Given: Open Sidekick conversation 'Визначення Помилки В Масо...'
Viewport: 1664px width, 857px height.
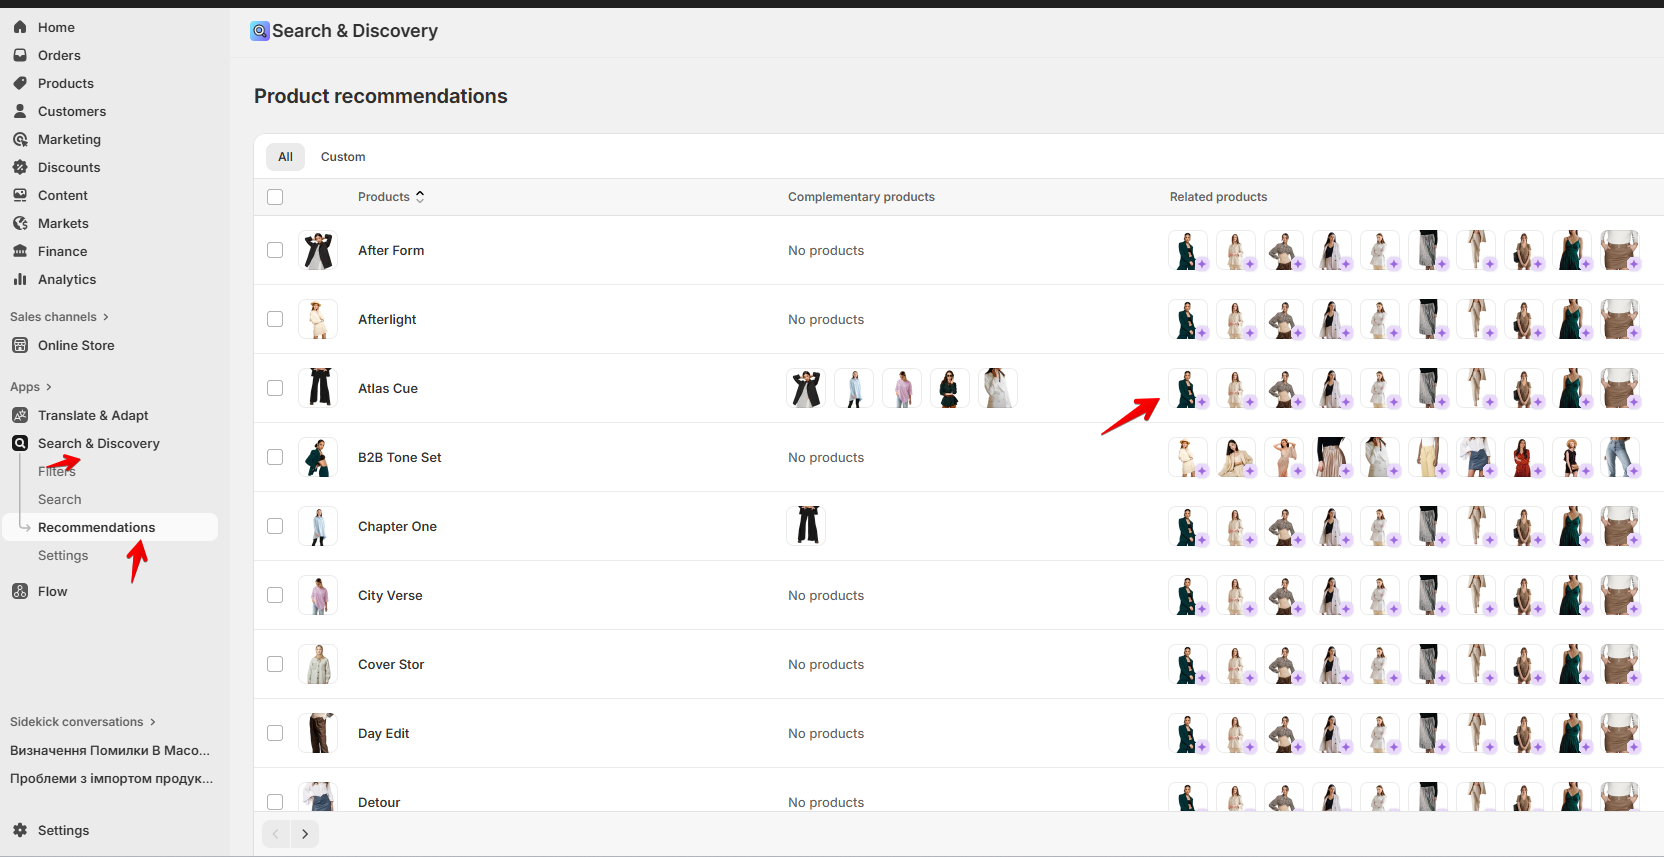Looking at the screenshot, I should pos(110,750).
